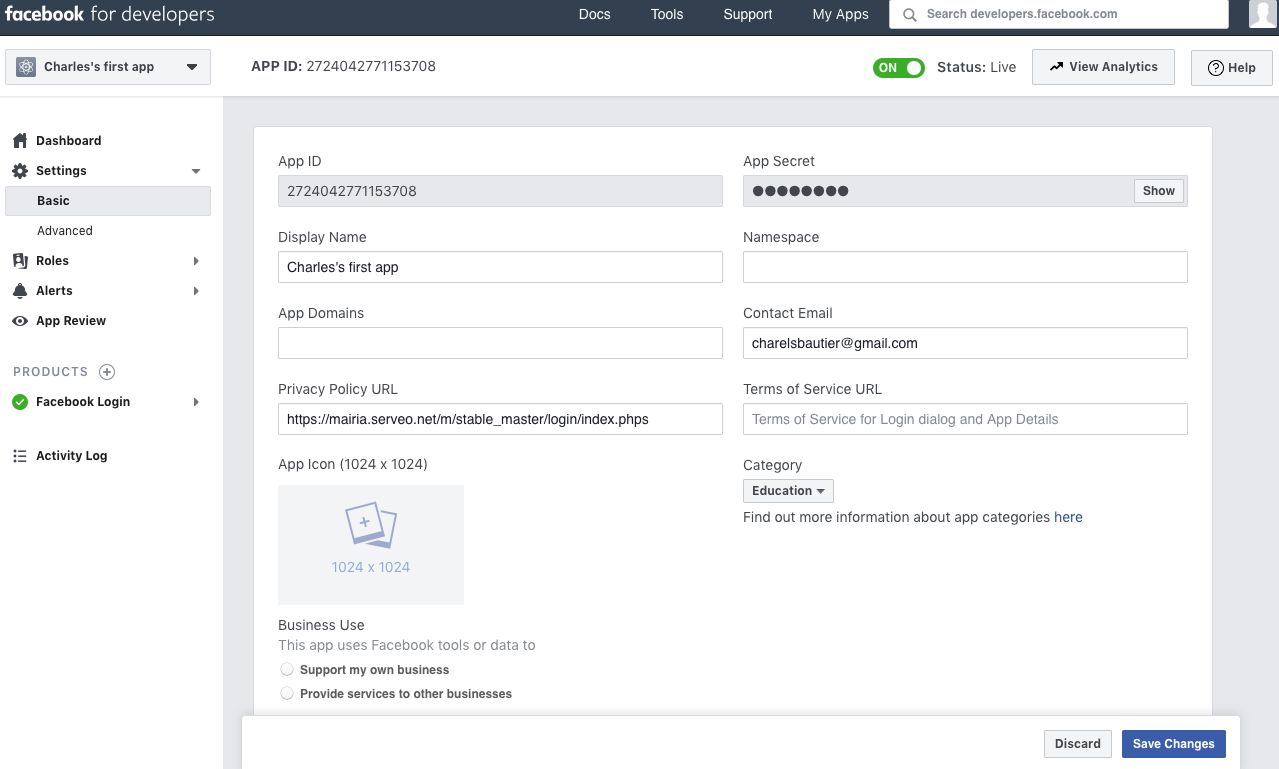Click the Help button
The height and width of the screenshot is (769, 1279).
click(1232, 68)
